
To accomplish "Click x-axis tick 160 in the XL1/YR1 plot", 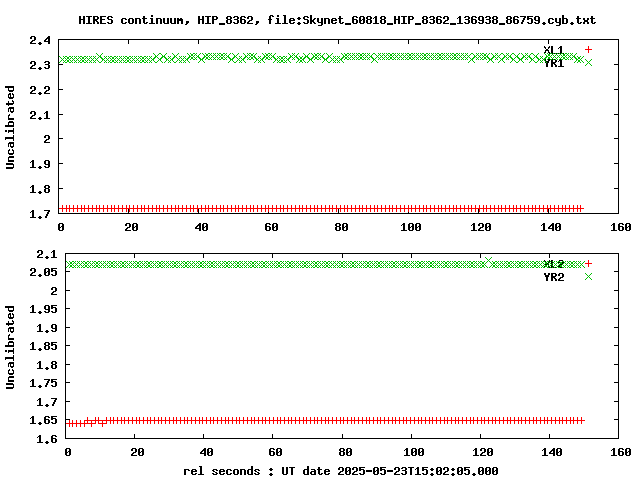I will tap(621, 227).
